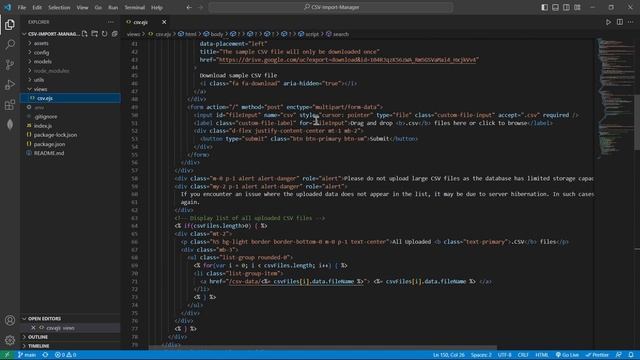Open the Search view in activity bar
The image size is (640, 360).
(10, 44)
